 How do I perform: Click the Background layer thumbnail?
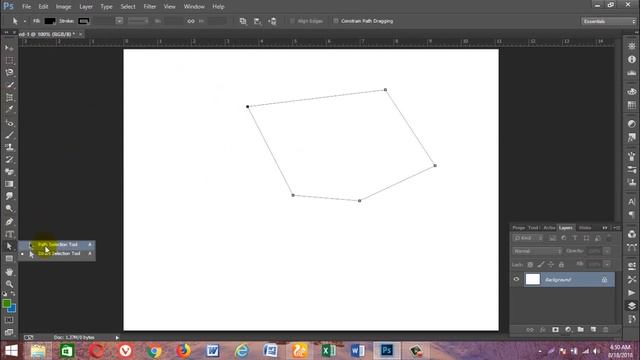[533, 280]
